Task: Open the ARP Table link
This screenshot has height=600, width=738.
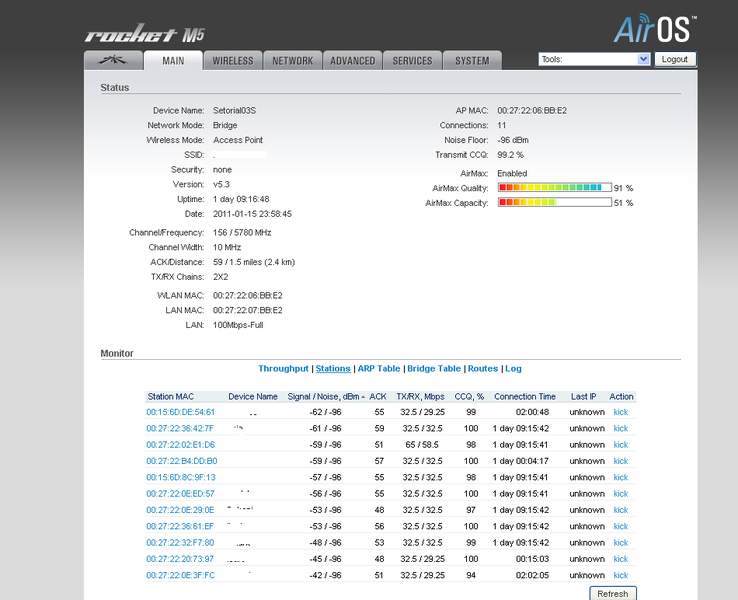Action: [x=378, y=368]
